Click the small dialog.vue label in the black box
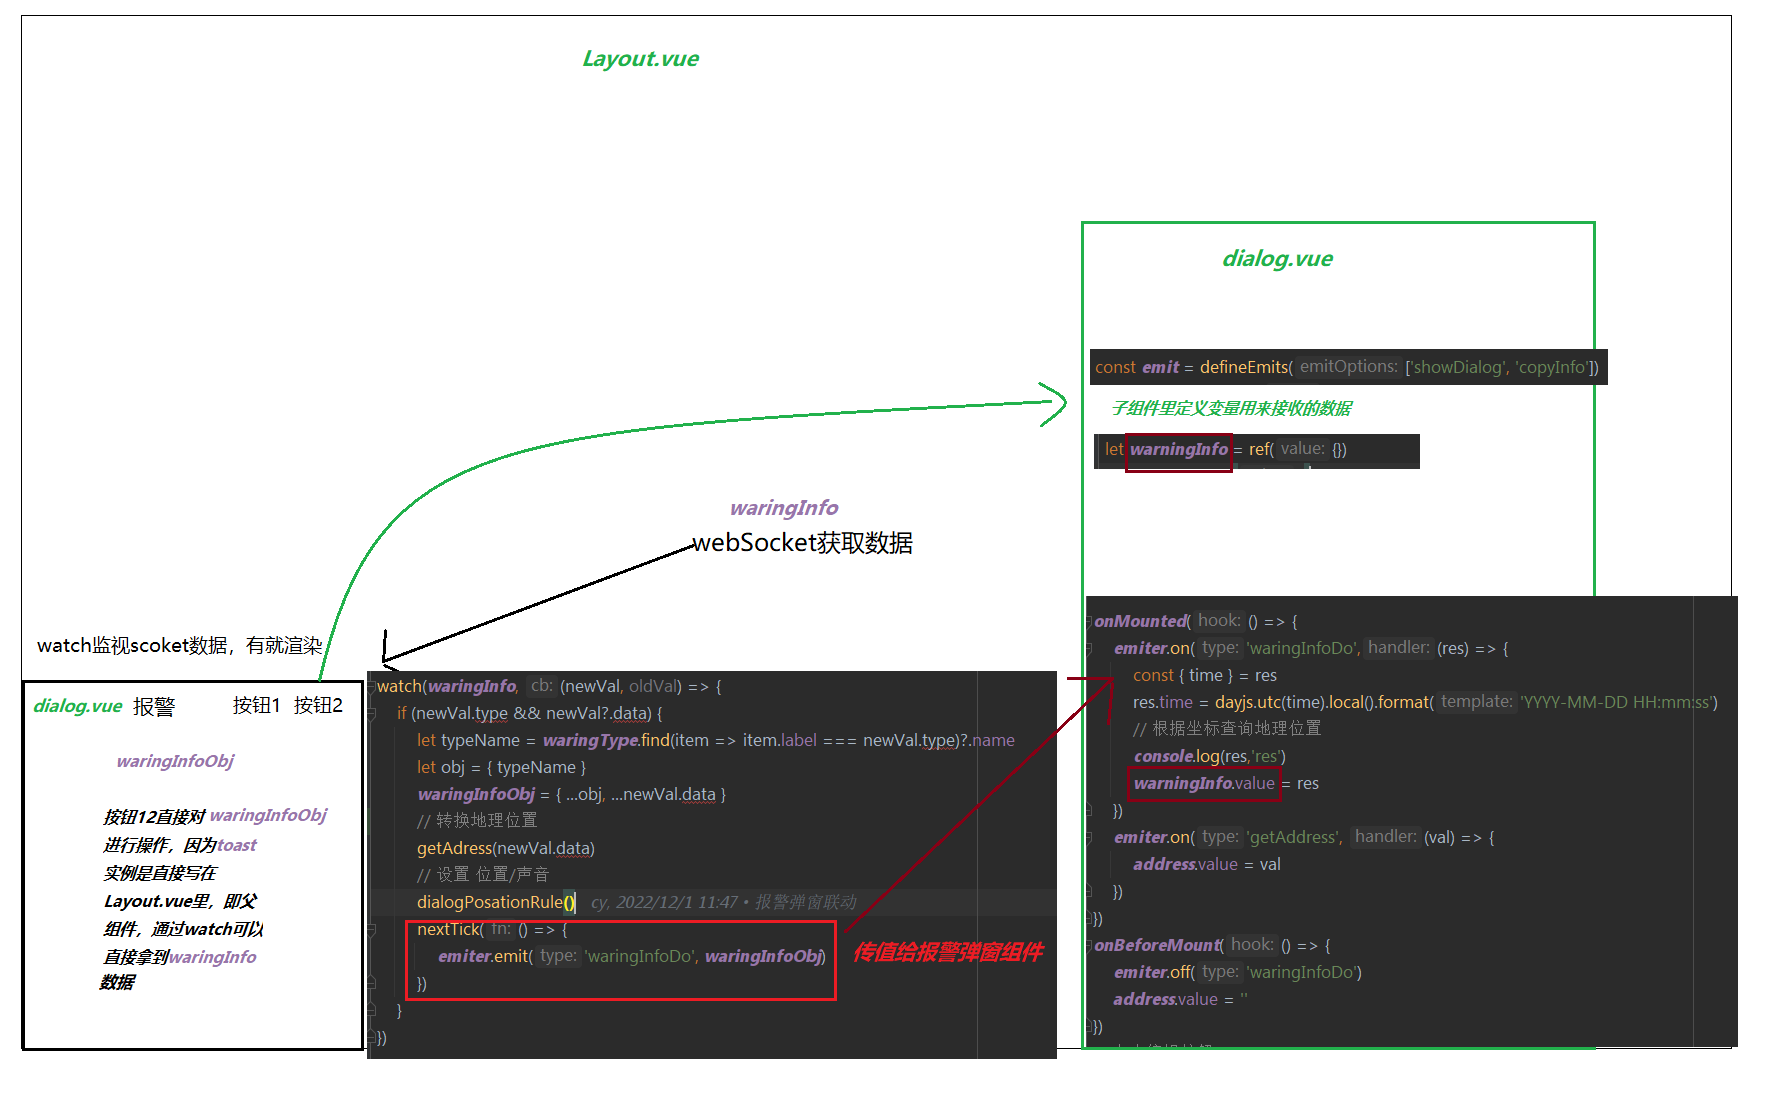Viewport: 1790px width, 1108px height. pyautogui.click(x=78, y=706)
